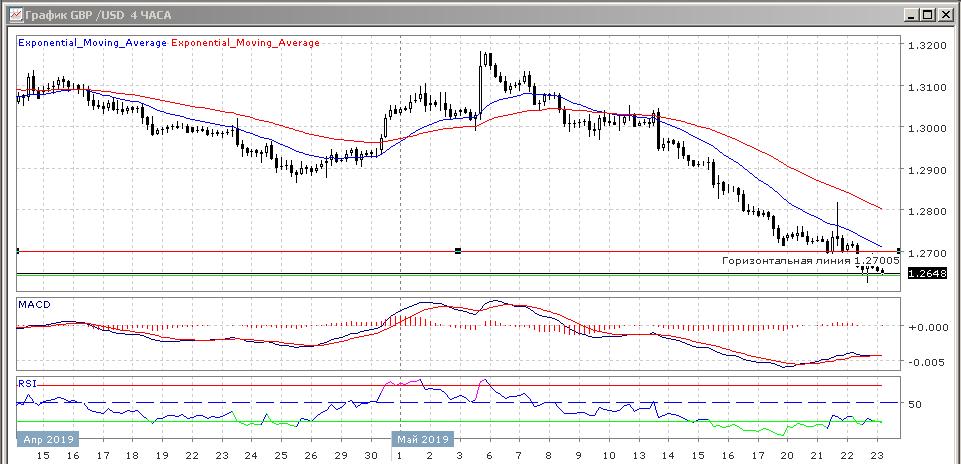This screenshot has height=464, width=961.
Task: Select the blue Exponential_Moving_Average label
Action: click(x=93, y=43)
